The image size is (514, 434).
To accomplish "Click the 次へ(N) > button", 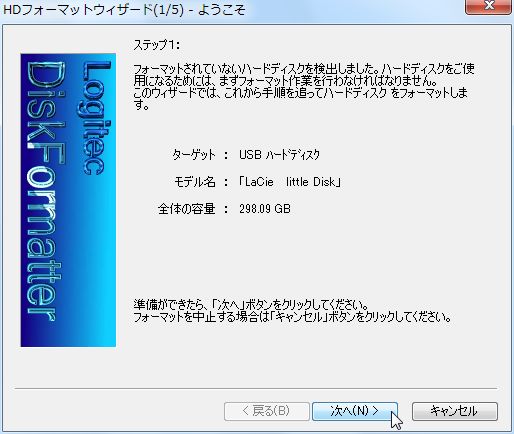I will (x=355, y=411).
